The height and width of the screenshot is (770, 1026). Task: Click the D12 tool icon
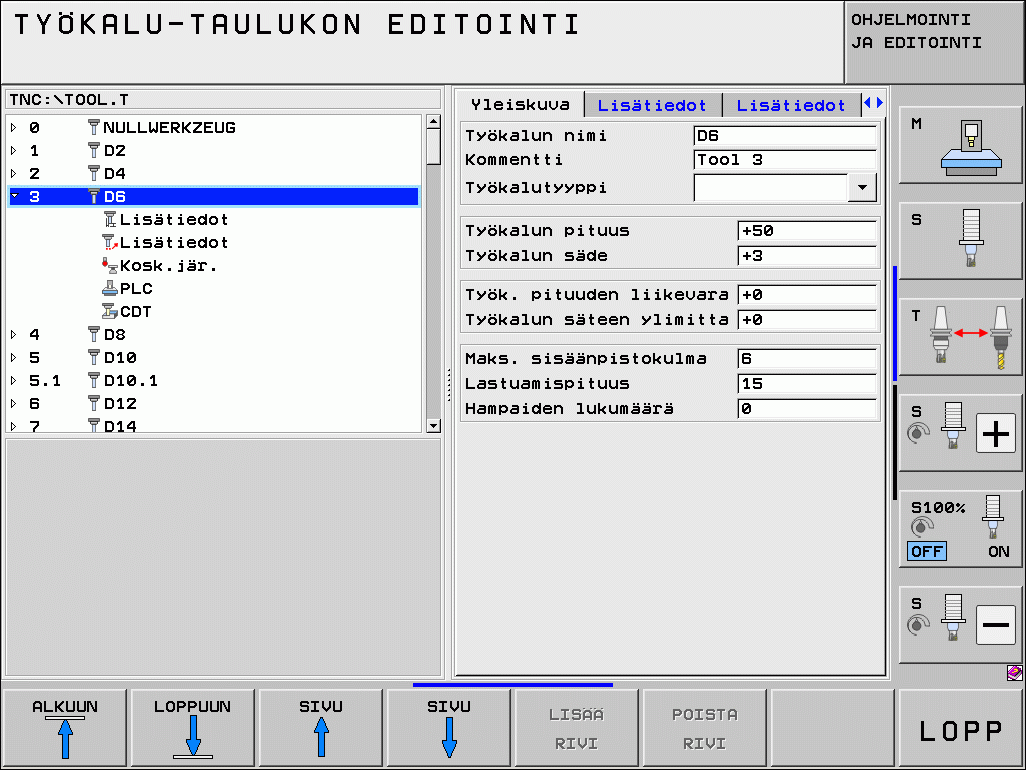[94, 403]
